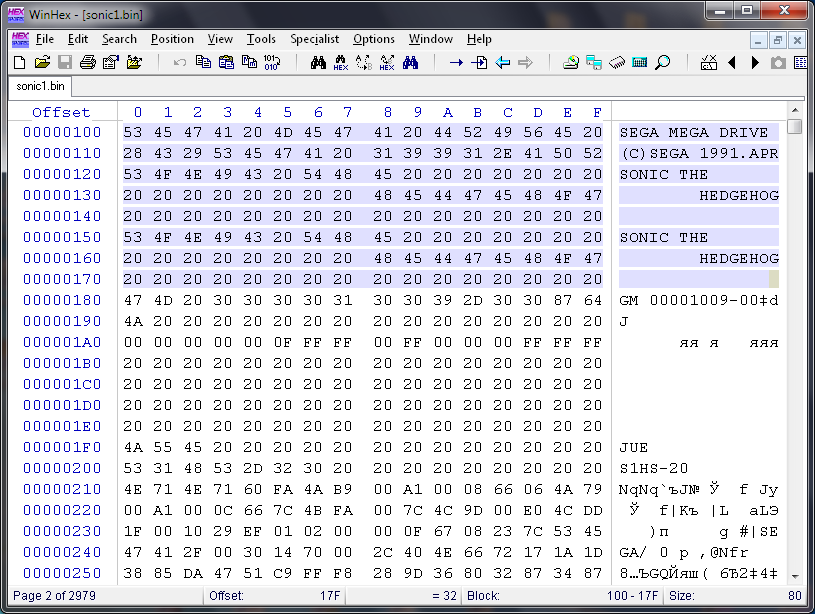Open the Specialist menu
Image resolution: width=815 pixels, height=614 pixels.
point(314,39)
